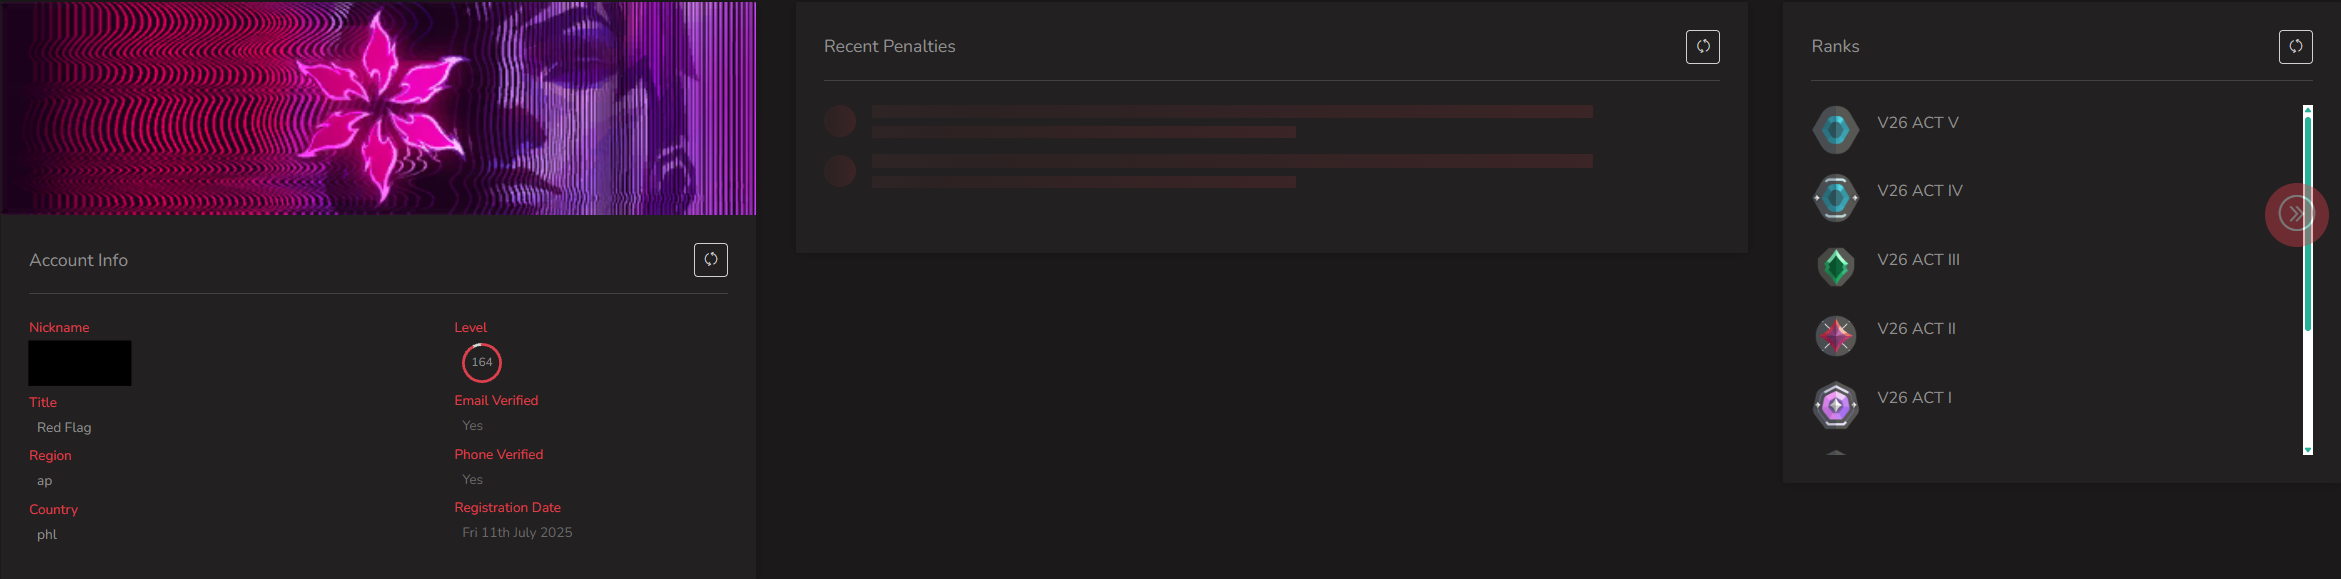Viewport: 2341px width, 579px height.
Task: Click the first loading penalty placeholder row
Action: tap(1208, 122)
